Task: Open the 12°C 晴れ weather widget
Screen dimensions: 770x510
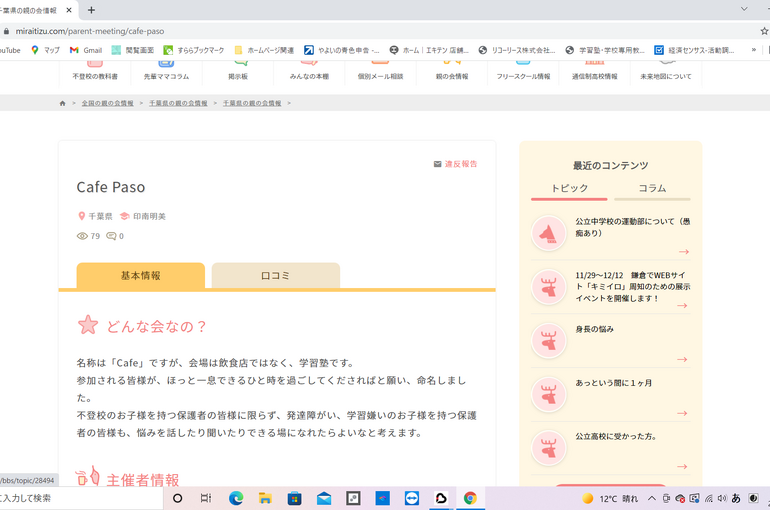Action: (x=609, y=499)
